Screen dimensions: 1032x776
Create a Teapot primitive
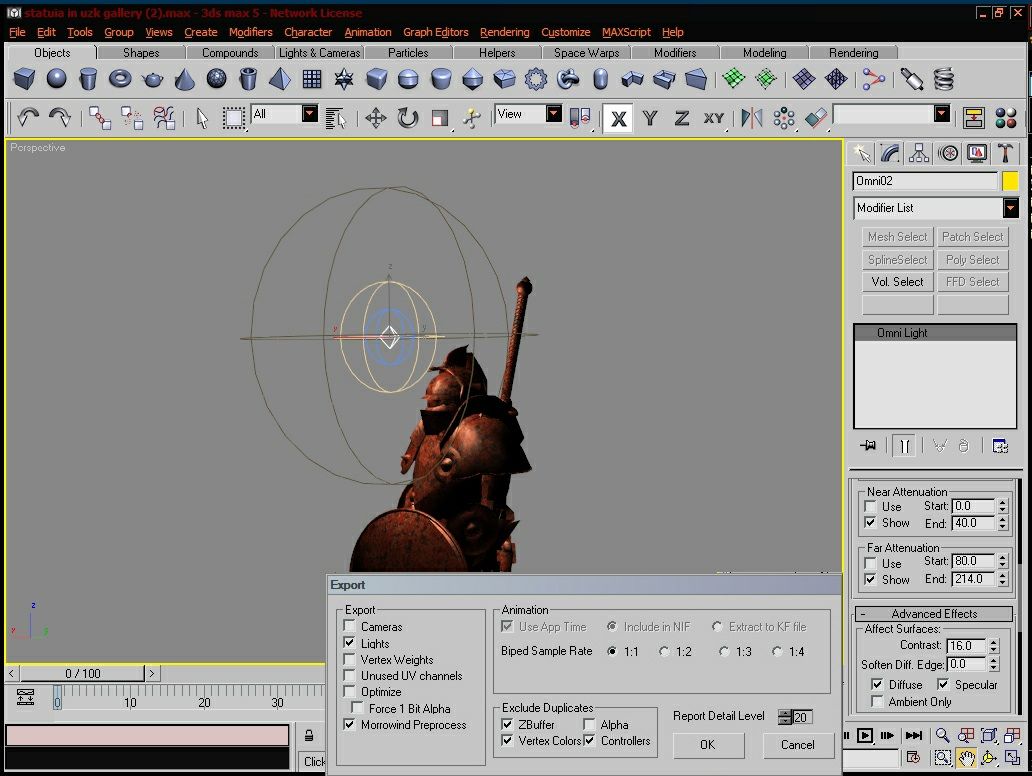coord(153,79)
